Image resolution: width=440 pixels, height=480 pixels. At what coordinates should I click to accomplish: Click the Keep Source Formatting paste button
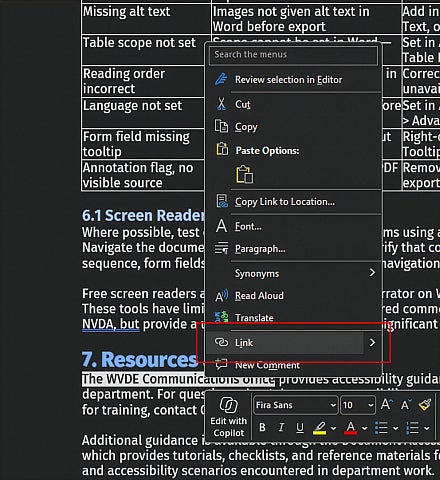pos(245,174)
